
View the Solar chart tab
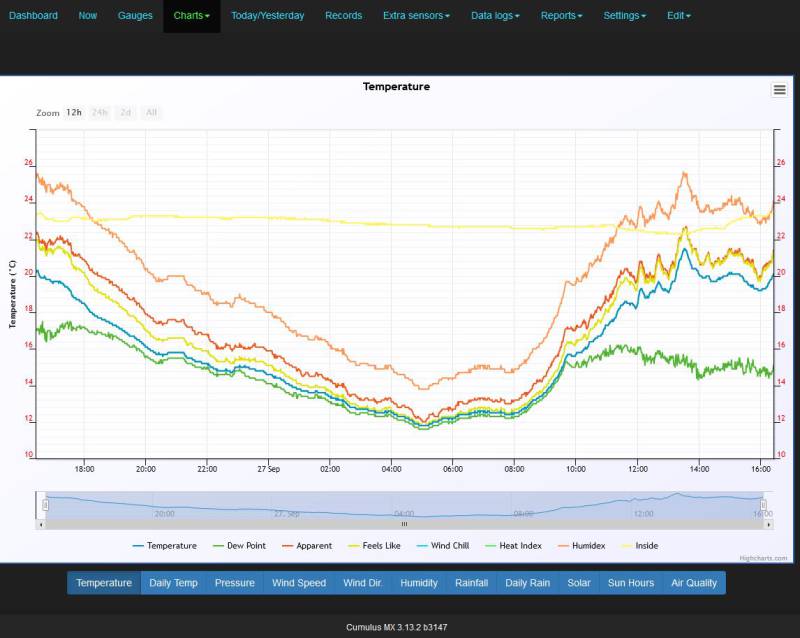[x=578, y=583]
